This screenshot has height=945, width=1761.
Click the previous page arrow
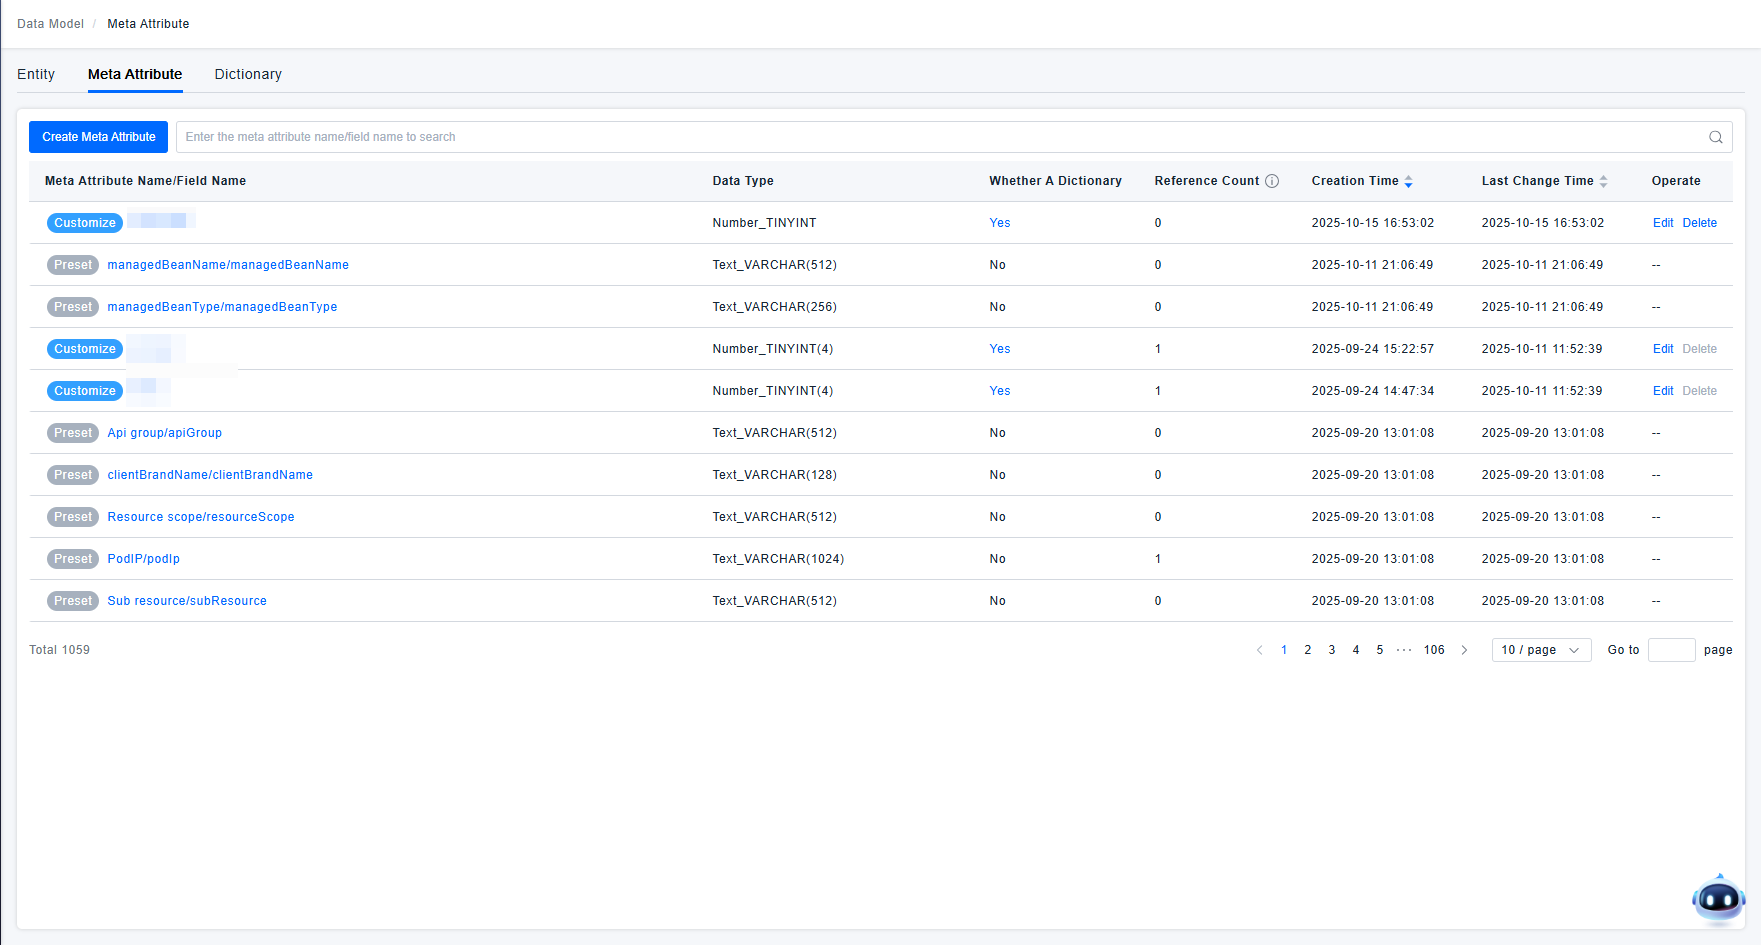coord(1259,650)
